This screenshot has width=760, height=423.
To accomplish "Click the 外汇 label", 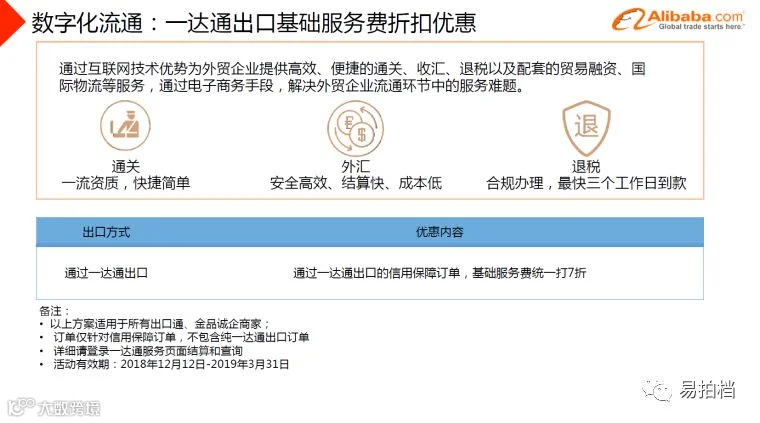I will (355, 167).
